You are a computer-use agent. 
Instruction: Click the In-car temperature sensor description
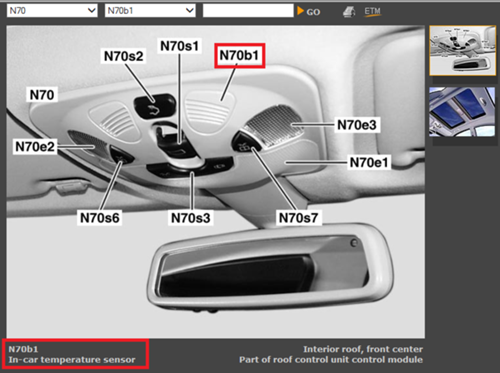click(72, 360)
